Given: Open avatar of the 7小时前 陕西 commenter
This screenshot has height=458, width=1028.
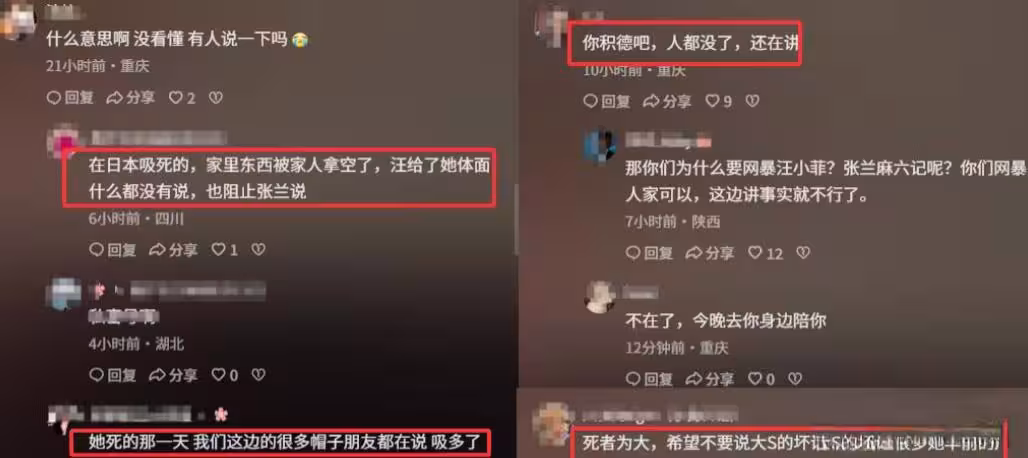Looking at the screenshot, I should coord(600,145).
